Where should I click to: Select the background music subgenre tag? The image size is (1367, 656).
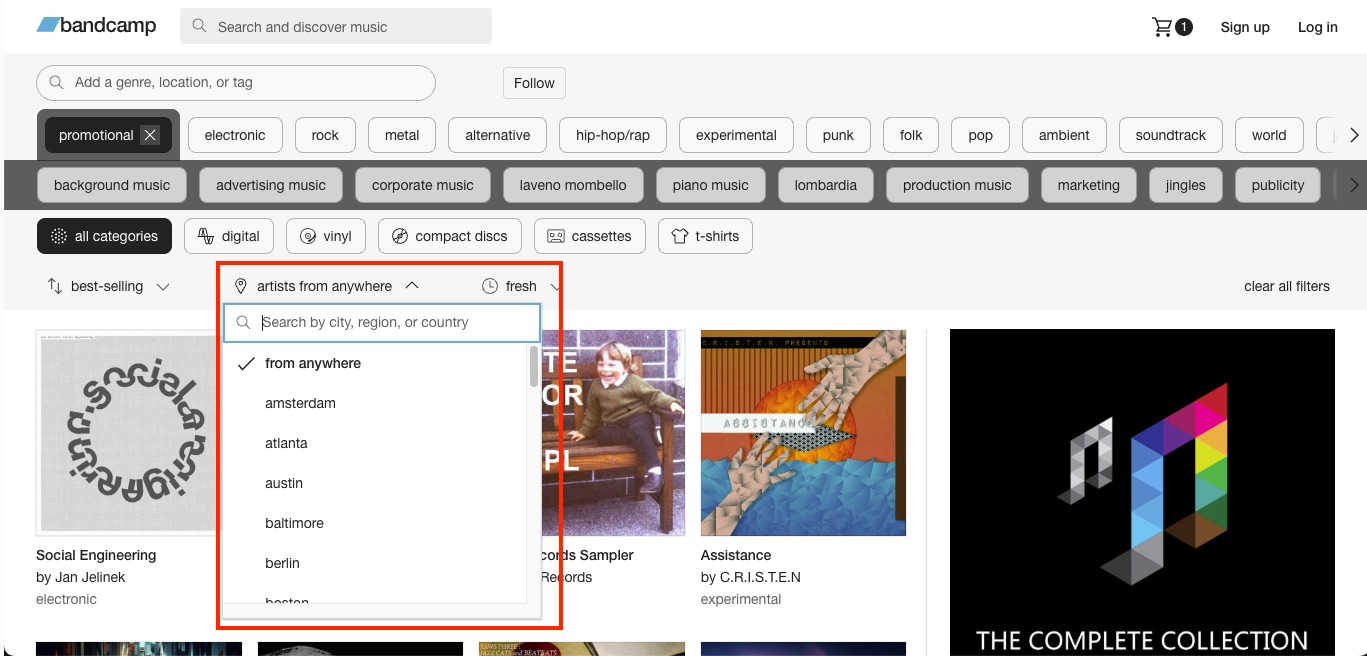[x=111, y=184]
